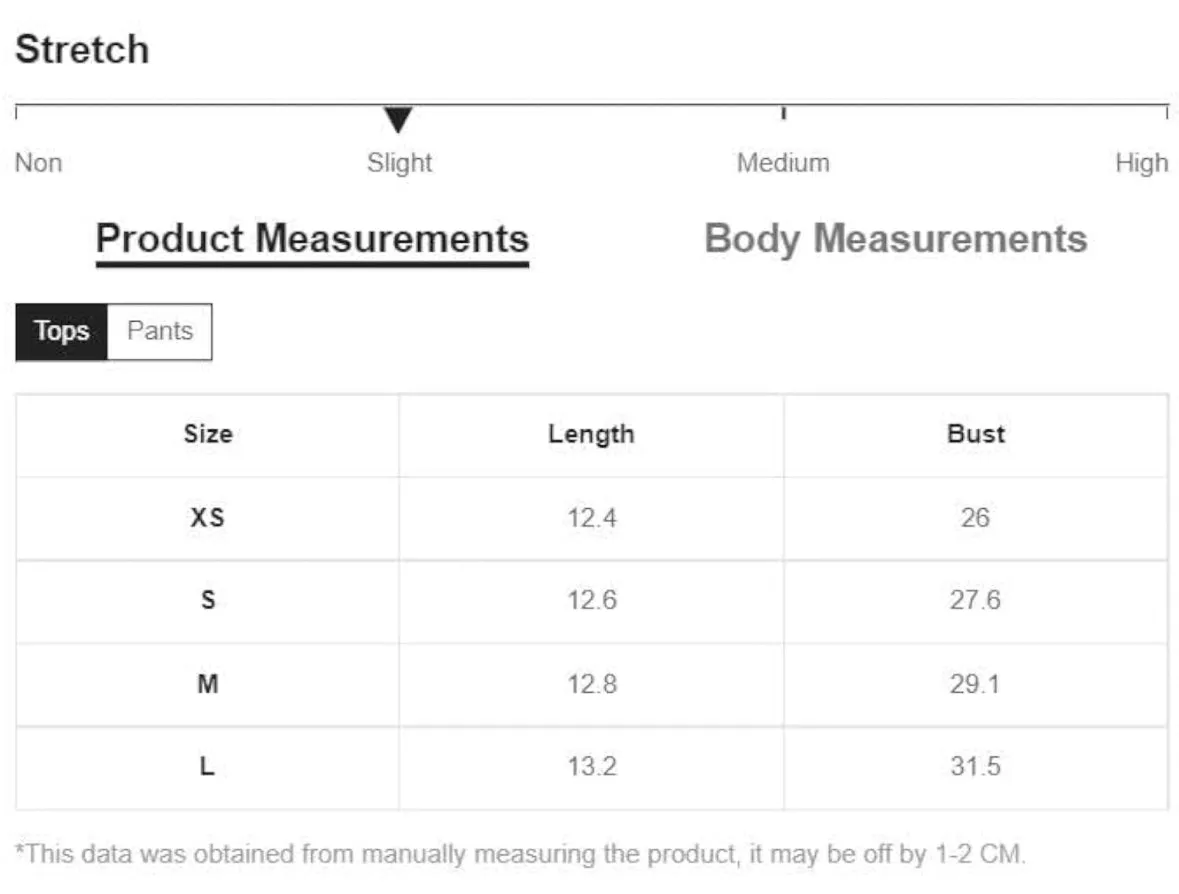Click the Bust column header
This screenshot has width=1179, height=894.
[975, 434]
